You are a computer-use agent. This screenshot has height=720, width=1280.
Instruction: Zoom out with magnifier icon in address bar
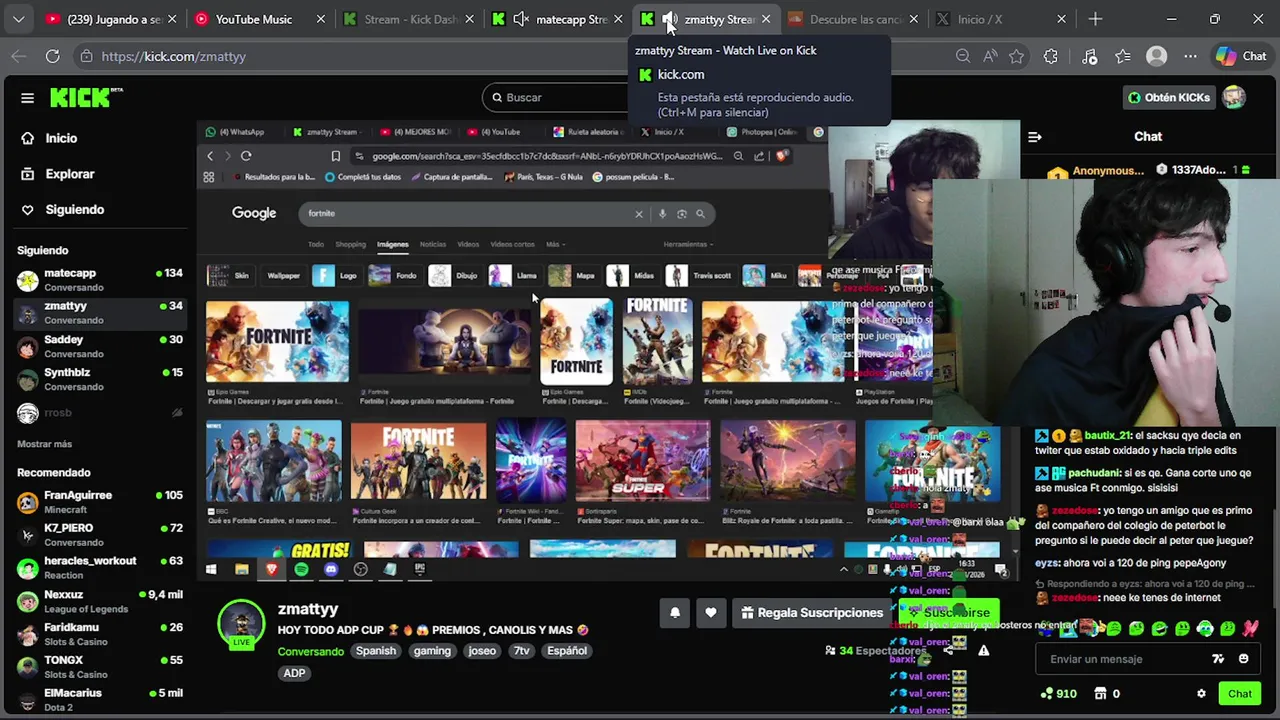point(963,57)
